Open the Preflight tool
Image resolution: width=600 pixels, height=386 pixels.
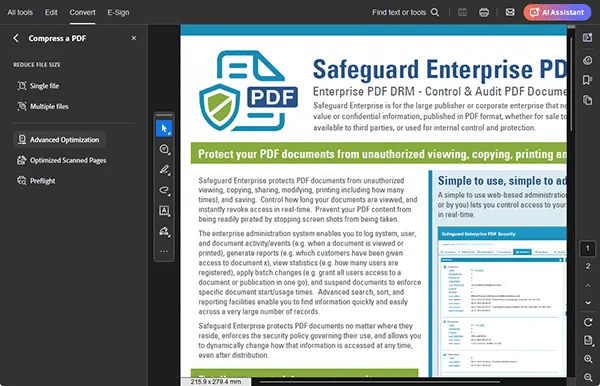pyautogui.click(x=36, y=181)
